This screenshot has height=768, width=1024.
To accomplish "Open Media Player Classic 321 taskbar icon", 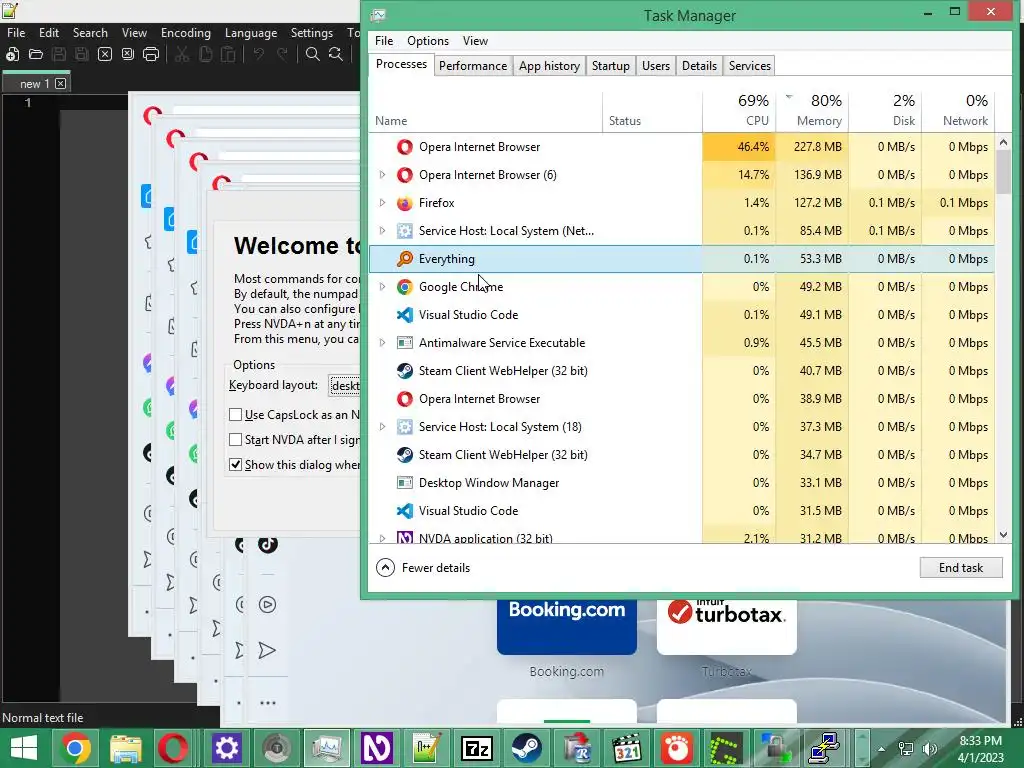I will (627, 749).
